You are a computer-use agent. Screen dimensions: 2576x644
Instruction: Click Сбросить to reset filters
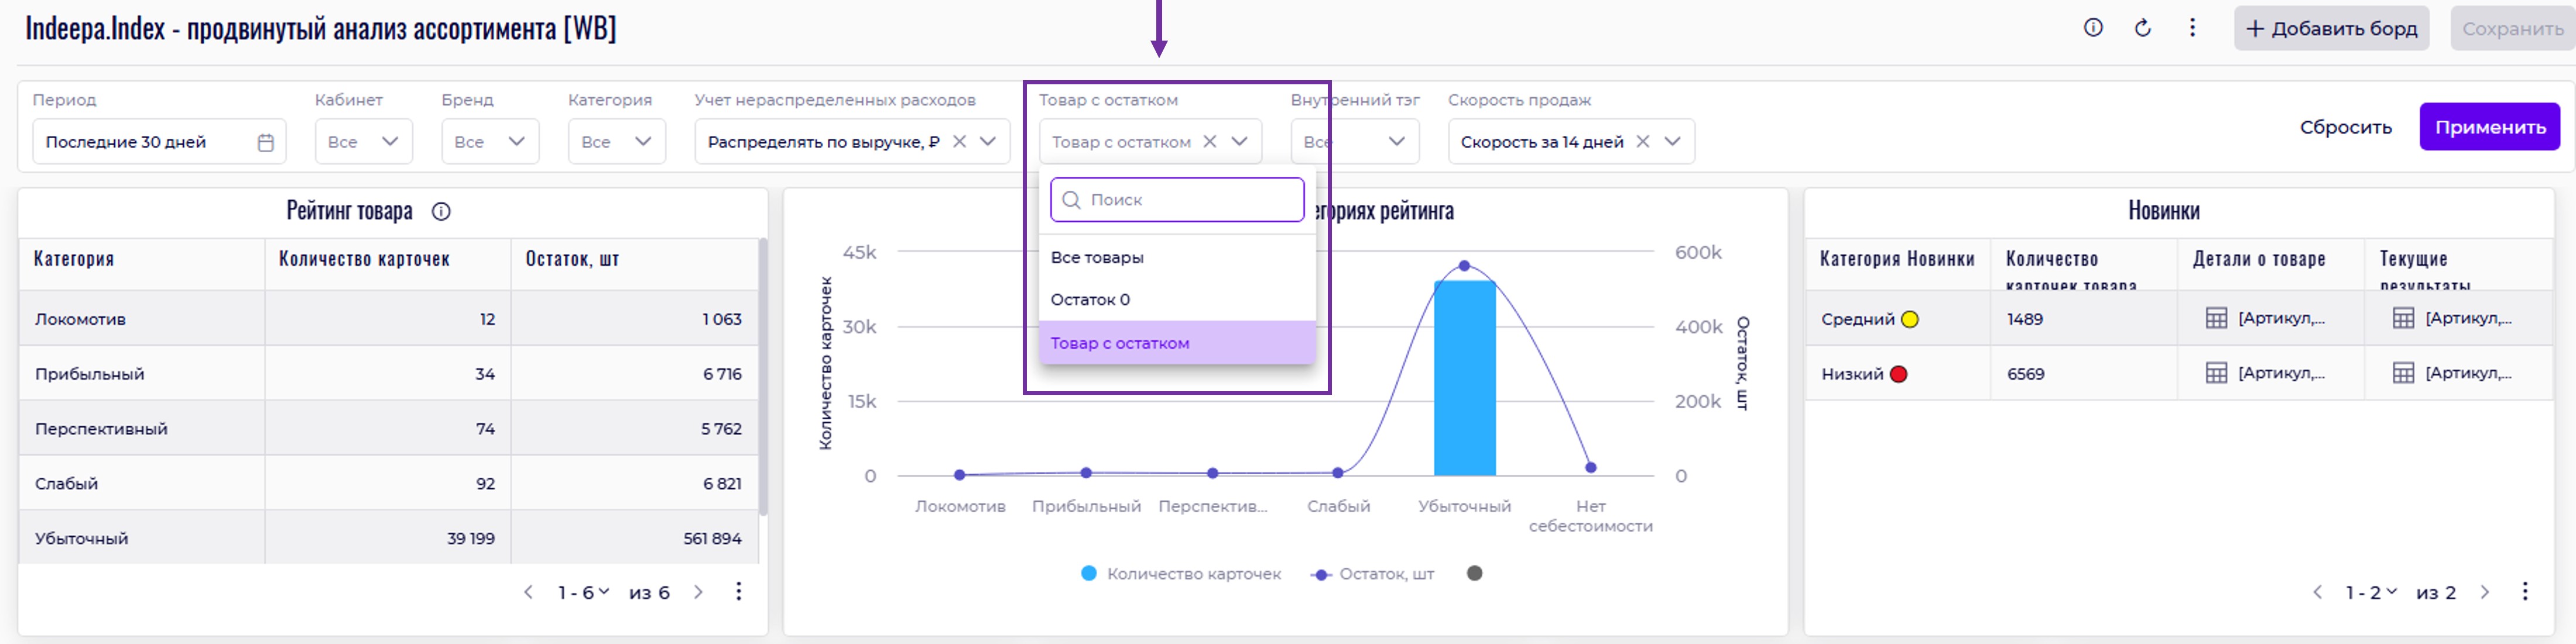2345,127
